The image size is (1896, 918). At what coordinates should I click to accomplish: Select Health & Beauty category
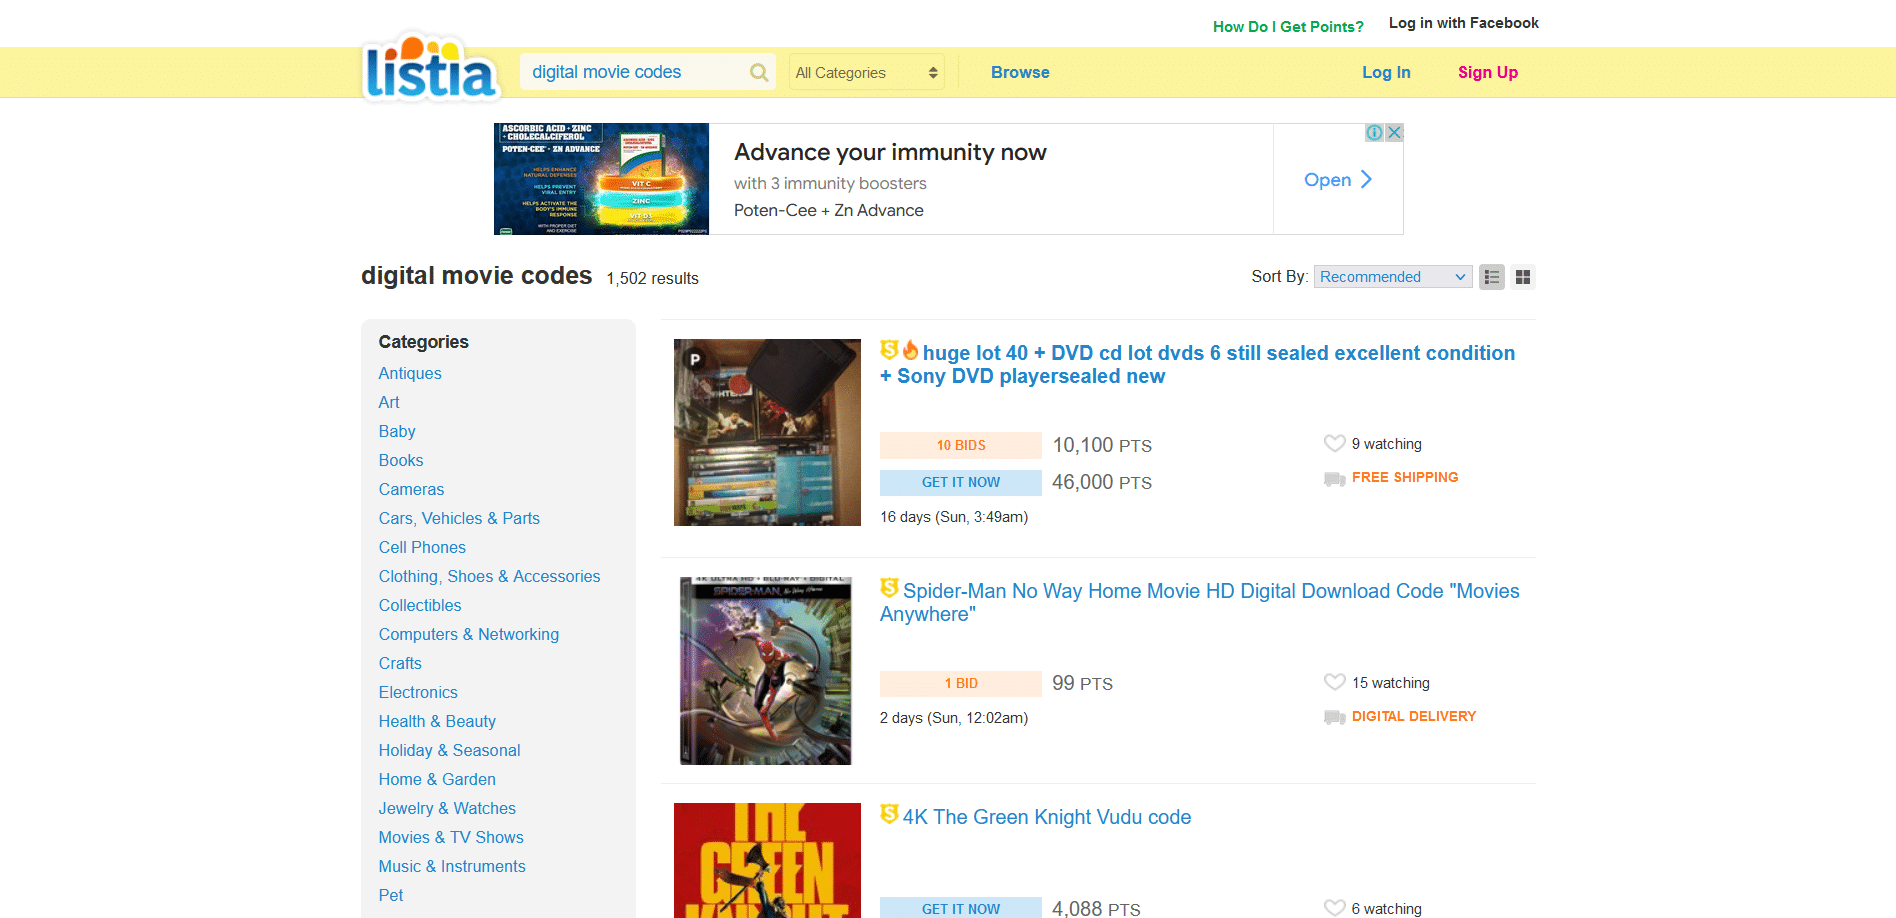coord(437,721)
